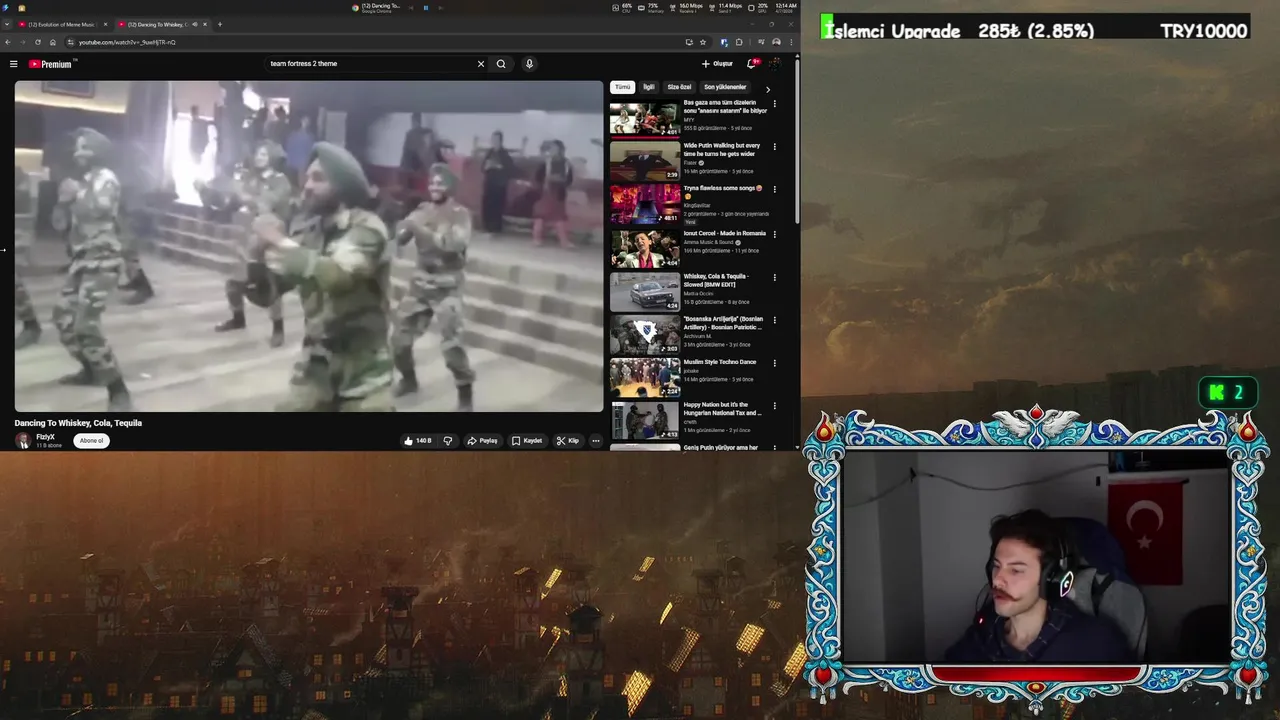Screen dimensions: 1280x720
Task: Open Wide Putin Walking video thumbnail
Action: click(x=645, y=162)
